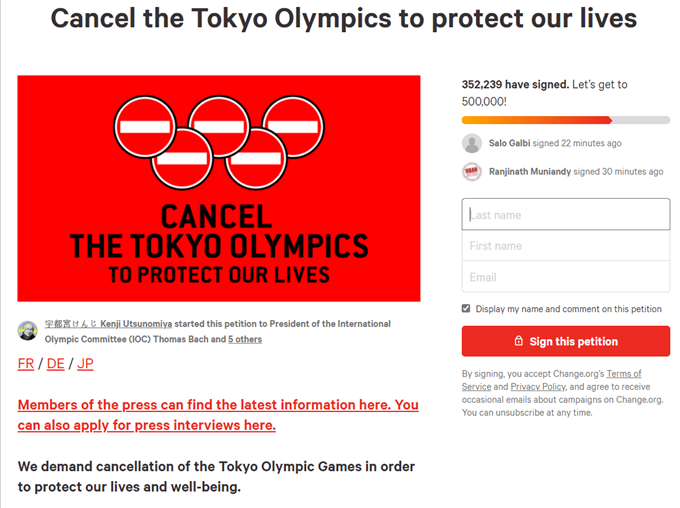This screenshot has height=508, width=680.
Task: Show the "5 others" petition recipients
Action: [x=245, y=340]
